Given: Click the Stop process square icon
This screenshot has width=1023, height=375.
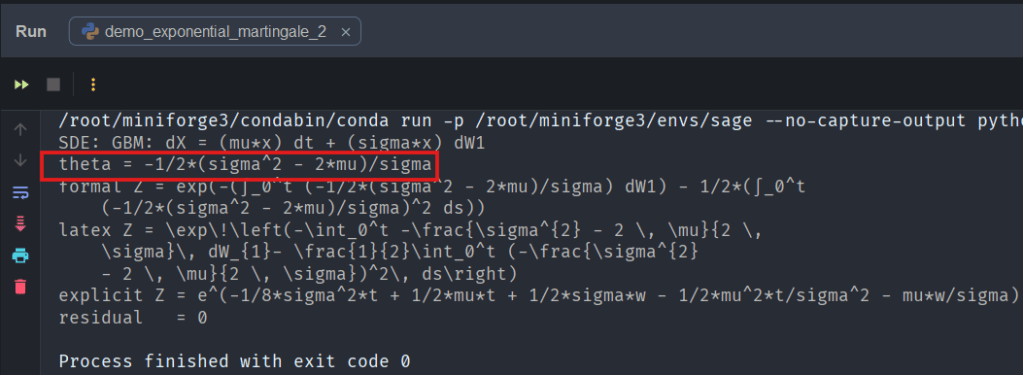Looking at the screenshot, I should [53, 85].
